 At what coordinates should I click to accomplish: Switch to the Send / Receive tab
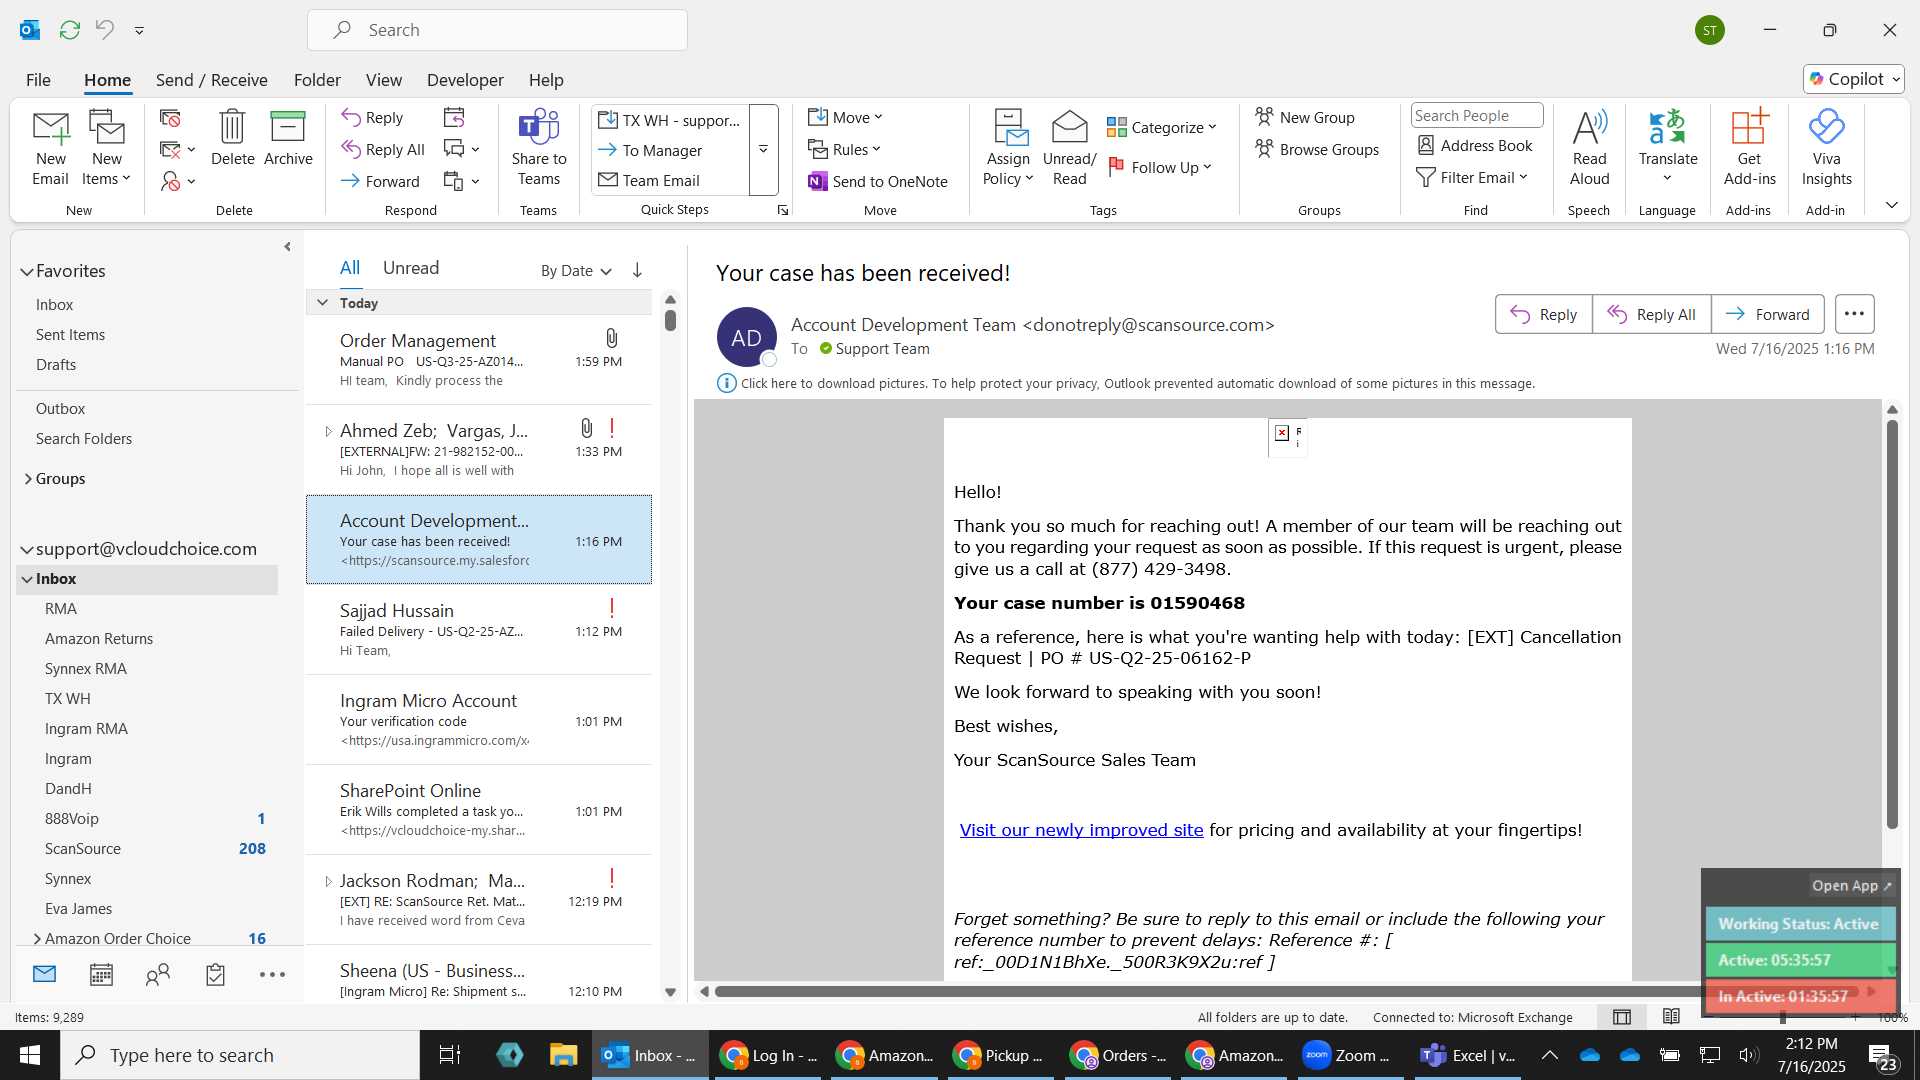pos(211,79)
